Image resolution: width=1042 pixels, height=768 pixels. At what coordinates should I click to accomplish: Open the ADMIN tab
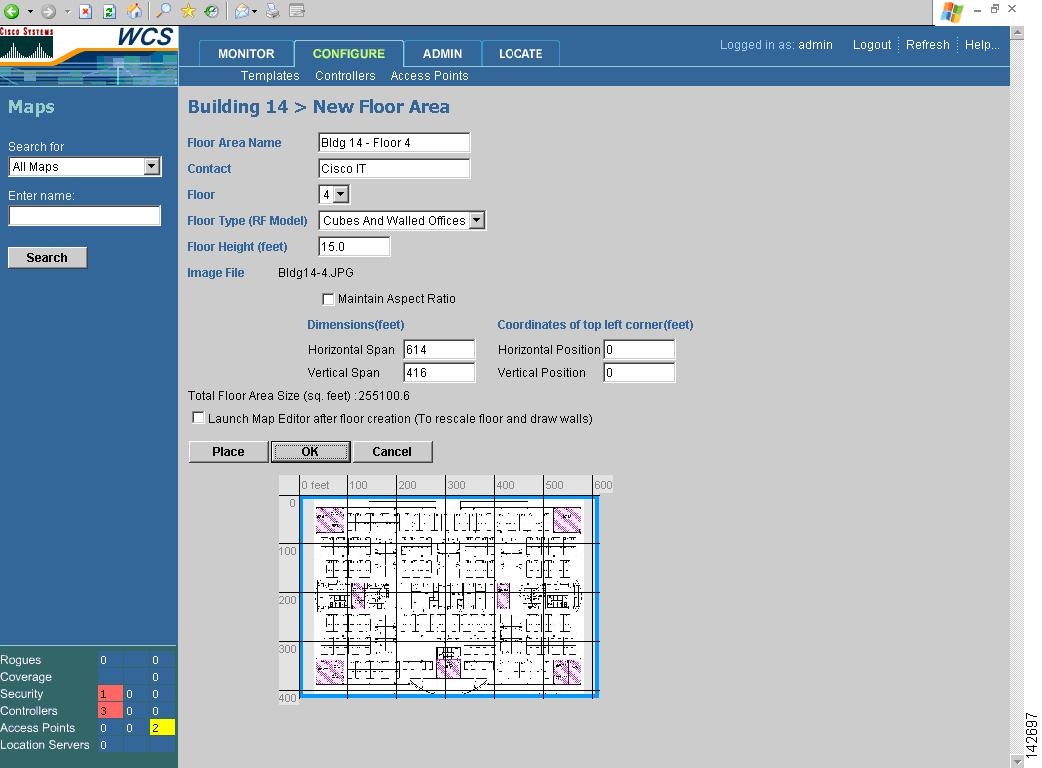click(442, 54)
